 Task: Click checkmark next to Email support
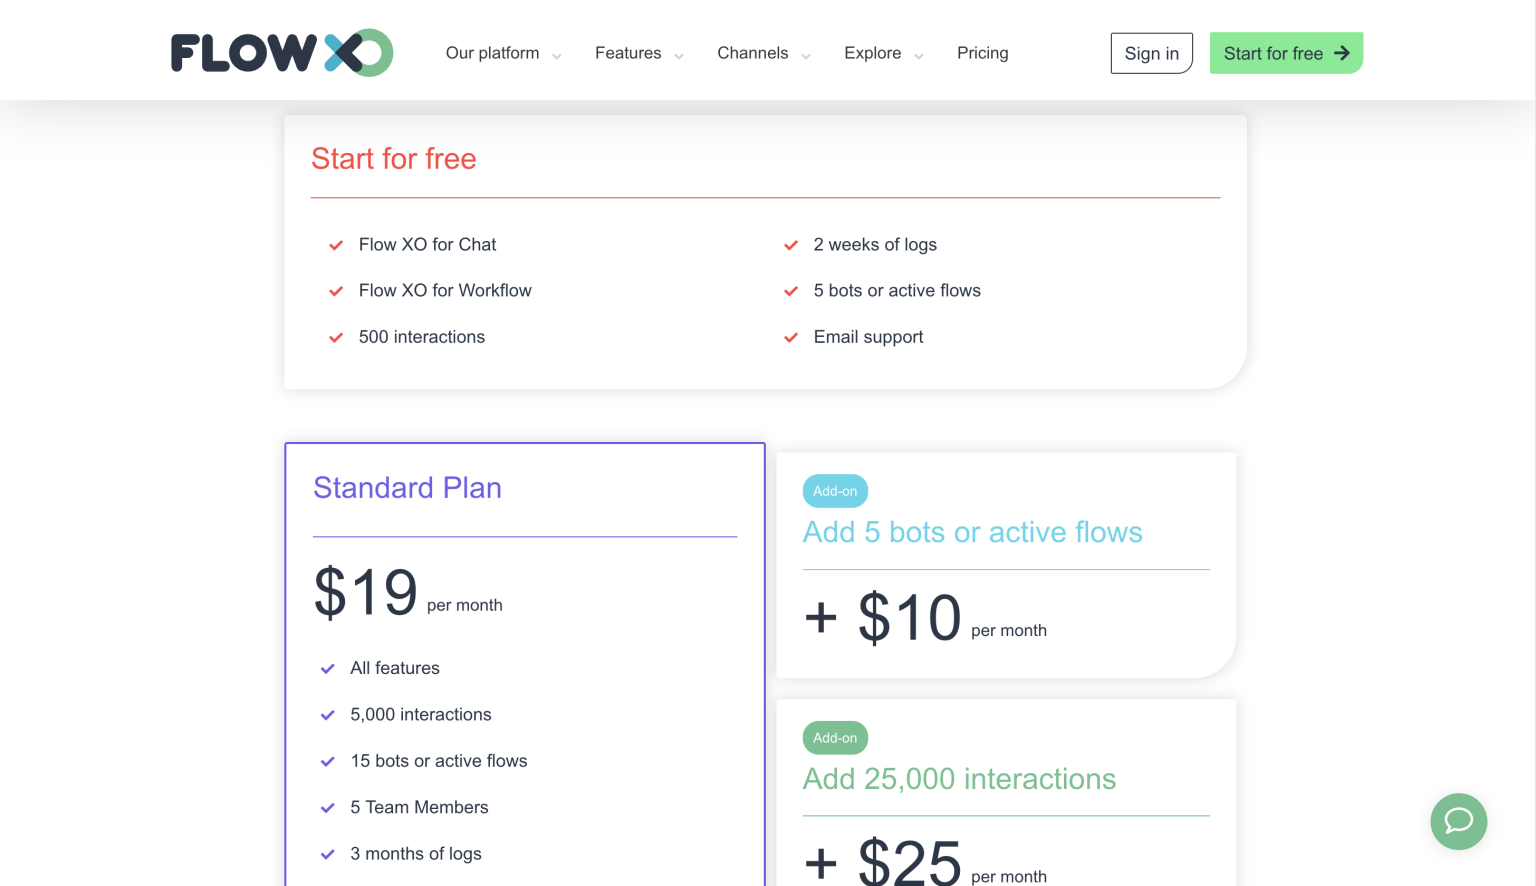[x=791, y=338]
